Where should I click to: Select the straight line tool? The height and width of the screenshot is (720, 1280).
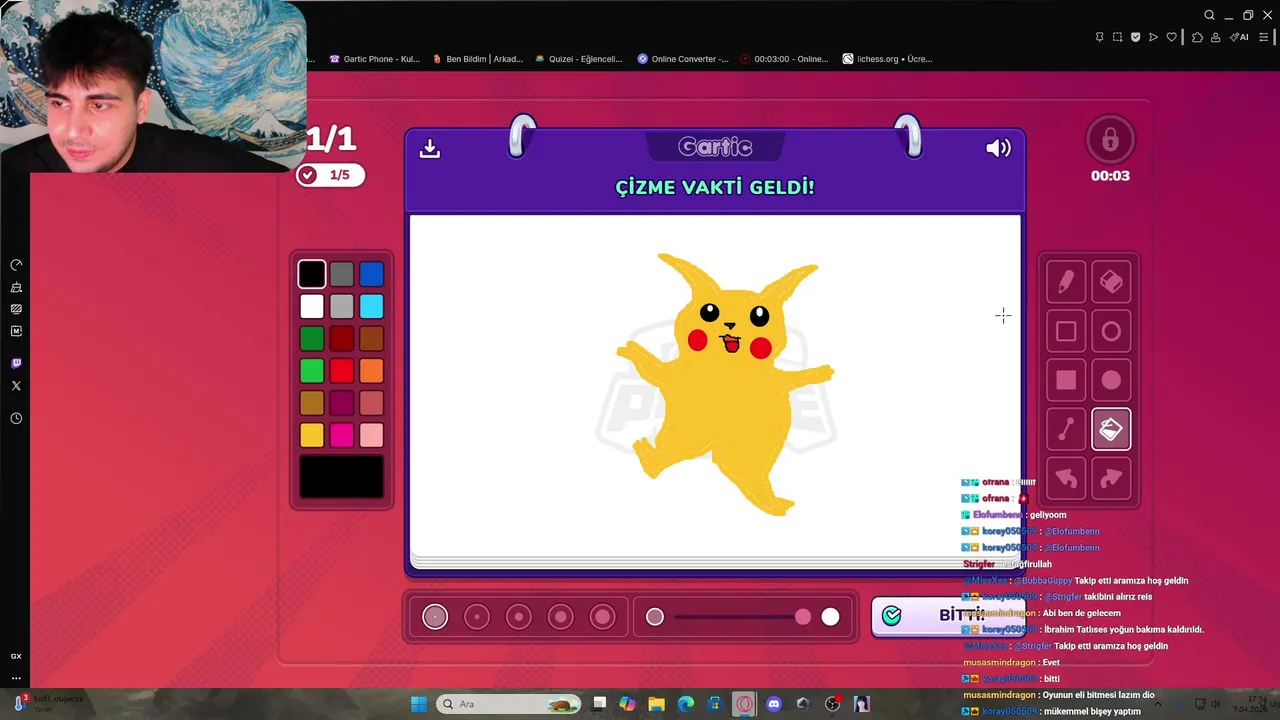coord(1066,430)
